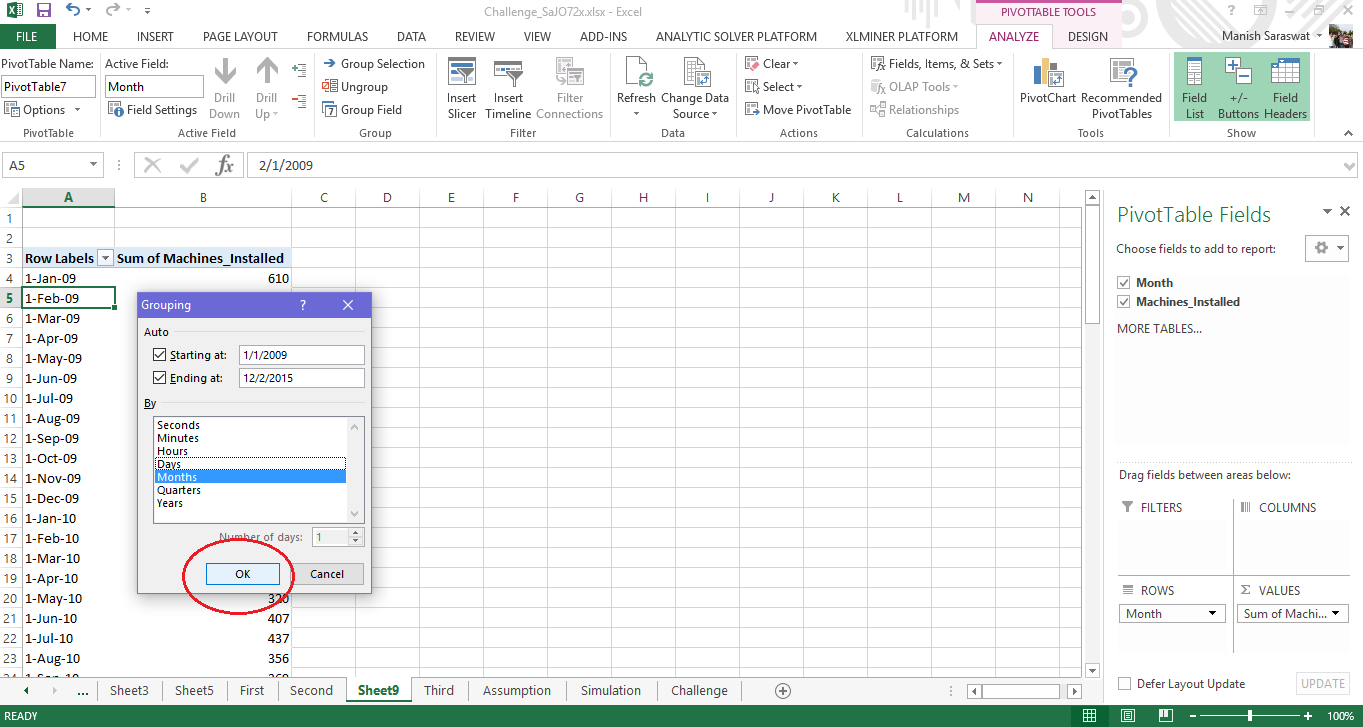Uncheck the 'Starting at' checkbox
Image resolution: width=1363 pixels, height=727 pixels.
[x=160, y=355]
